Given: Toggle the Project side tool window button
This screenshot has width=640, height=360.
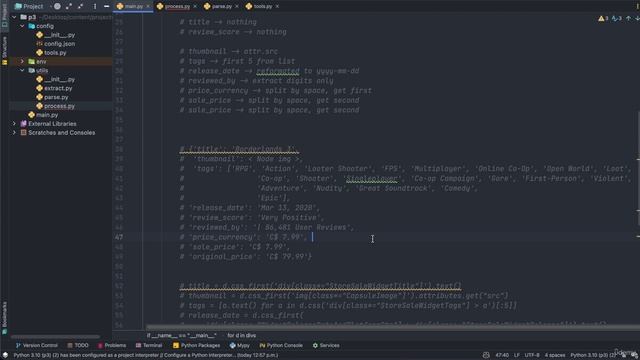Looking at the screenshot, I should click(x=4, y=15).
